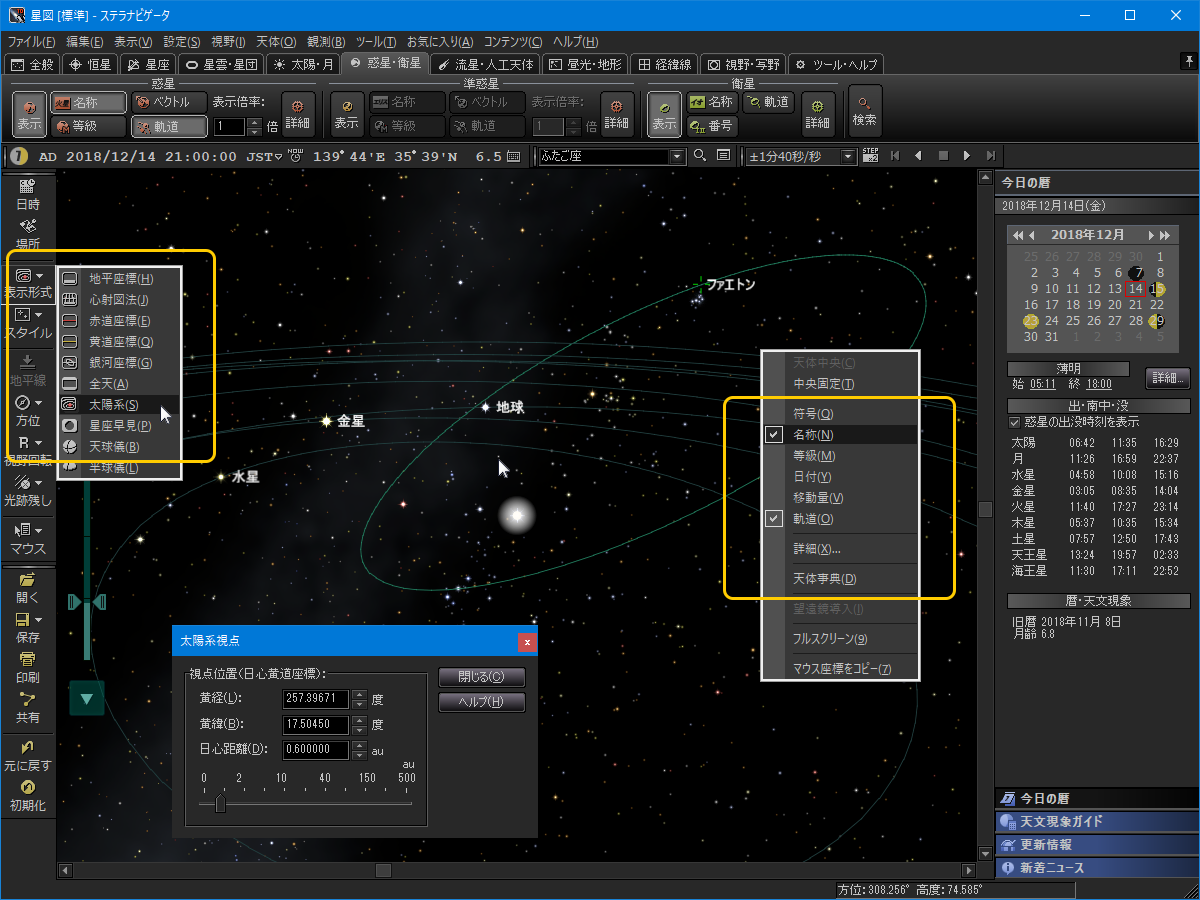Image resolution: width=1200 pixels, height=900 pixels.
Task: Toggle 惑星の出没時刻を表示 checkbox
Action: click(1016, 422)
